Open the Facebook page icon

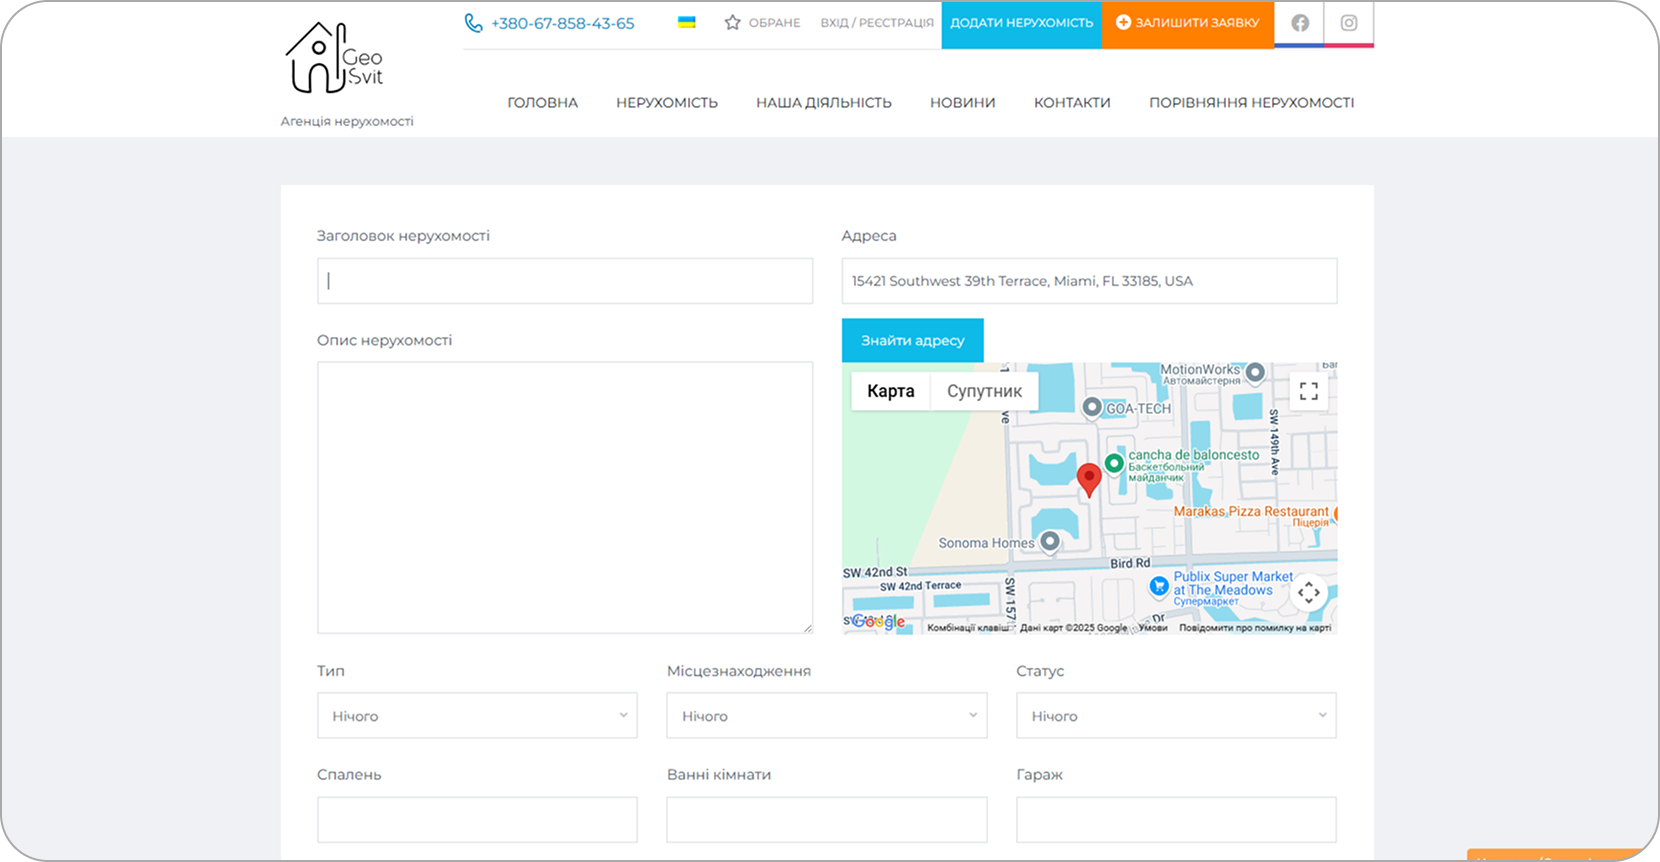tap(1299, 23)
